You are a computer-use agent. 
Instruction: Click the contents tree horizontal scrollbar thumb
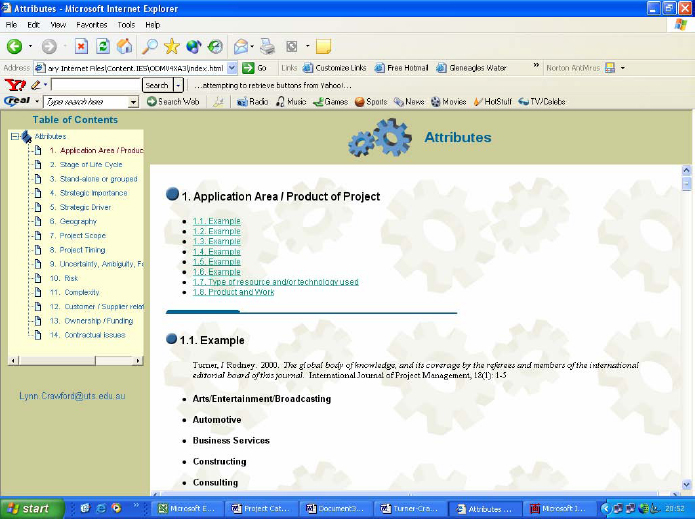(x=57, y=360)
